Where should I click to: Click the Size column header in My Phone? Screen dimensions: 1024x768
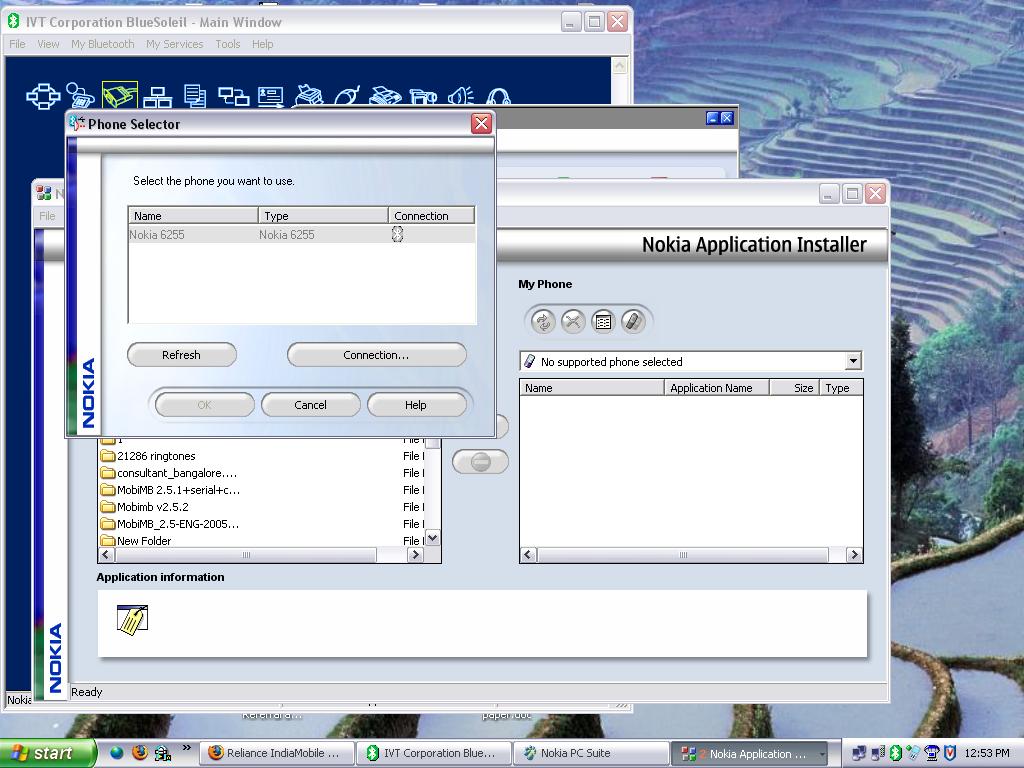tap(794, 388)
